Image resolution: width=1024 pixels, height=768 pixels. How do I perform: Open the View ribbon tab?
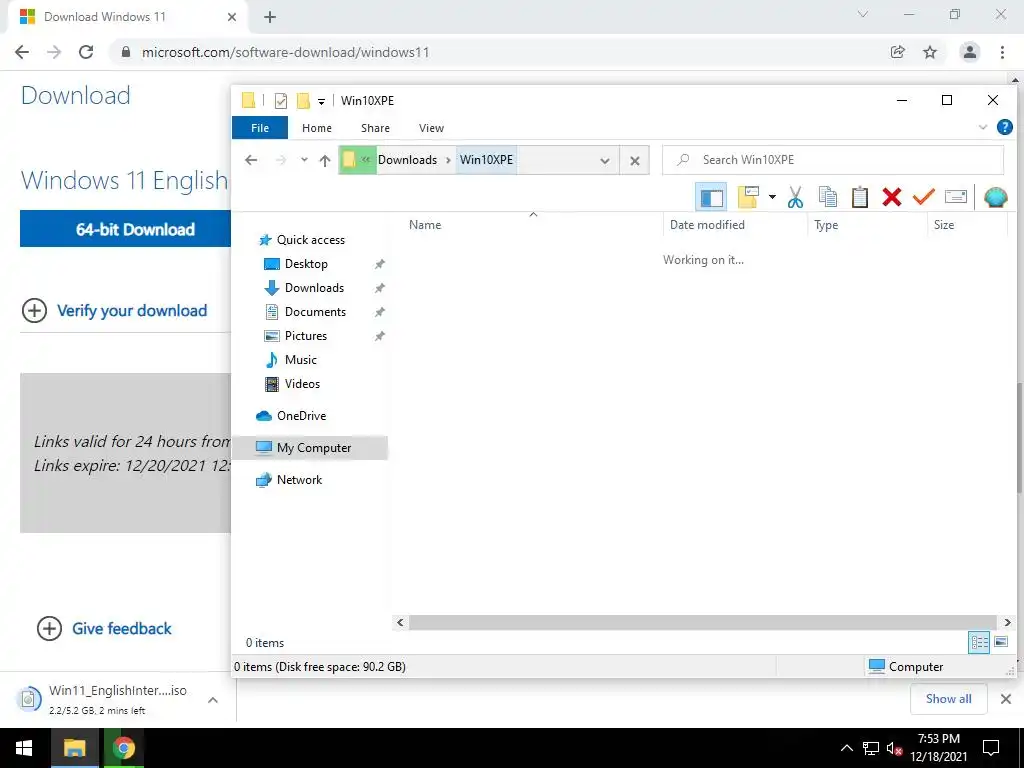click(431, 128)
